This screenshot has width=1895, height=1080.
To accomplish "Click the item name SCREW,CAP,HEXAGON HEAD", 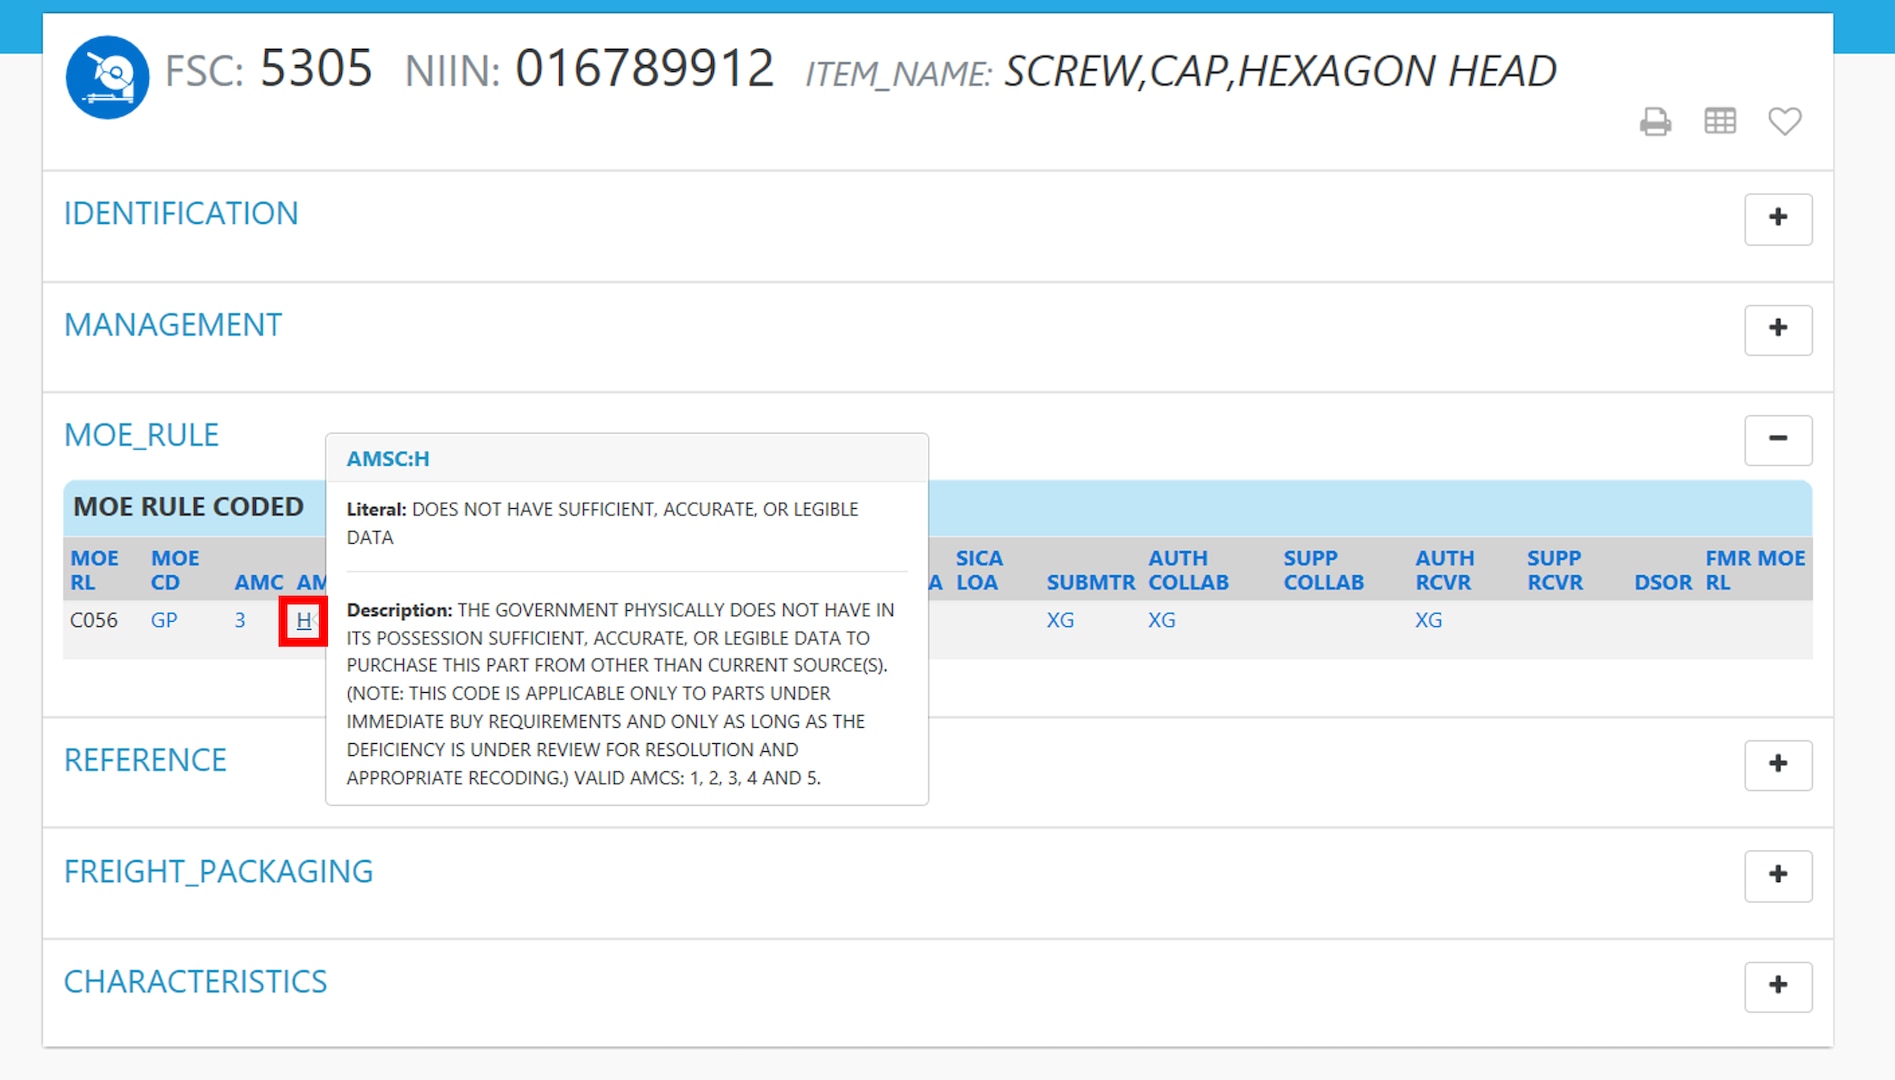I will (x=1280, y=71).
